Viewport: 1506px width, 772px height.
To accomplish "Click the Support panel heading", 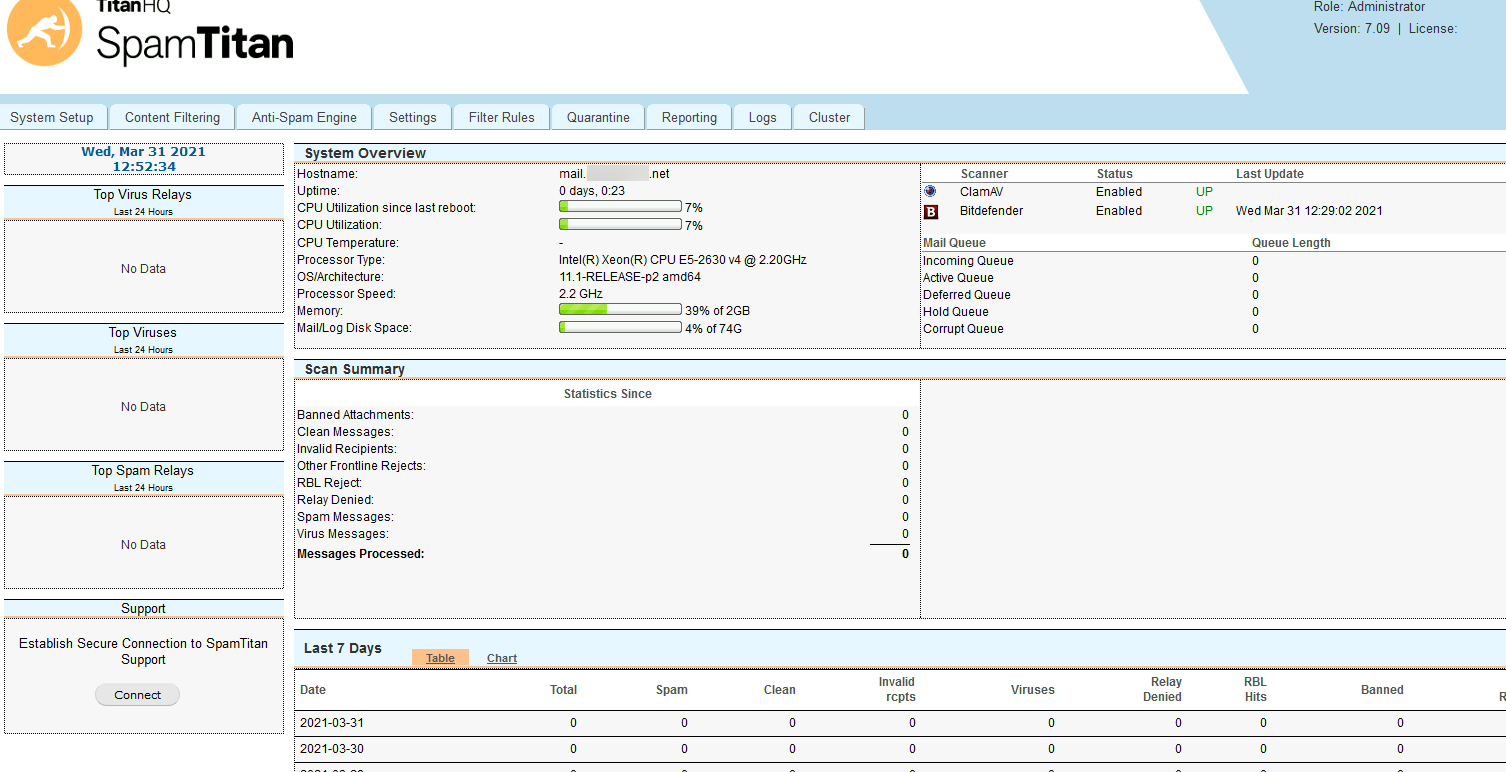I will [143, 609].
